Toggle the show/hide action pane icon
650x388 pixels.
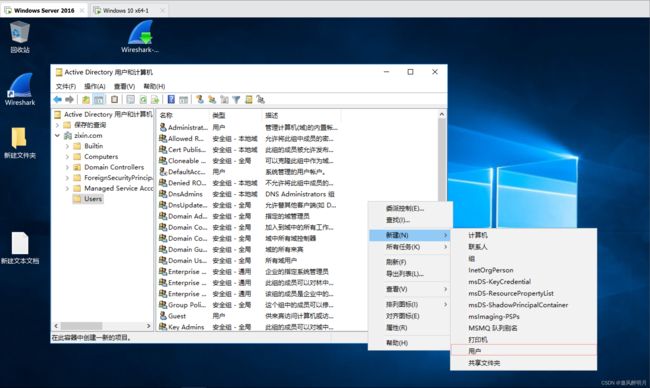click(x=184, y=99)
